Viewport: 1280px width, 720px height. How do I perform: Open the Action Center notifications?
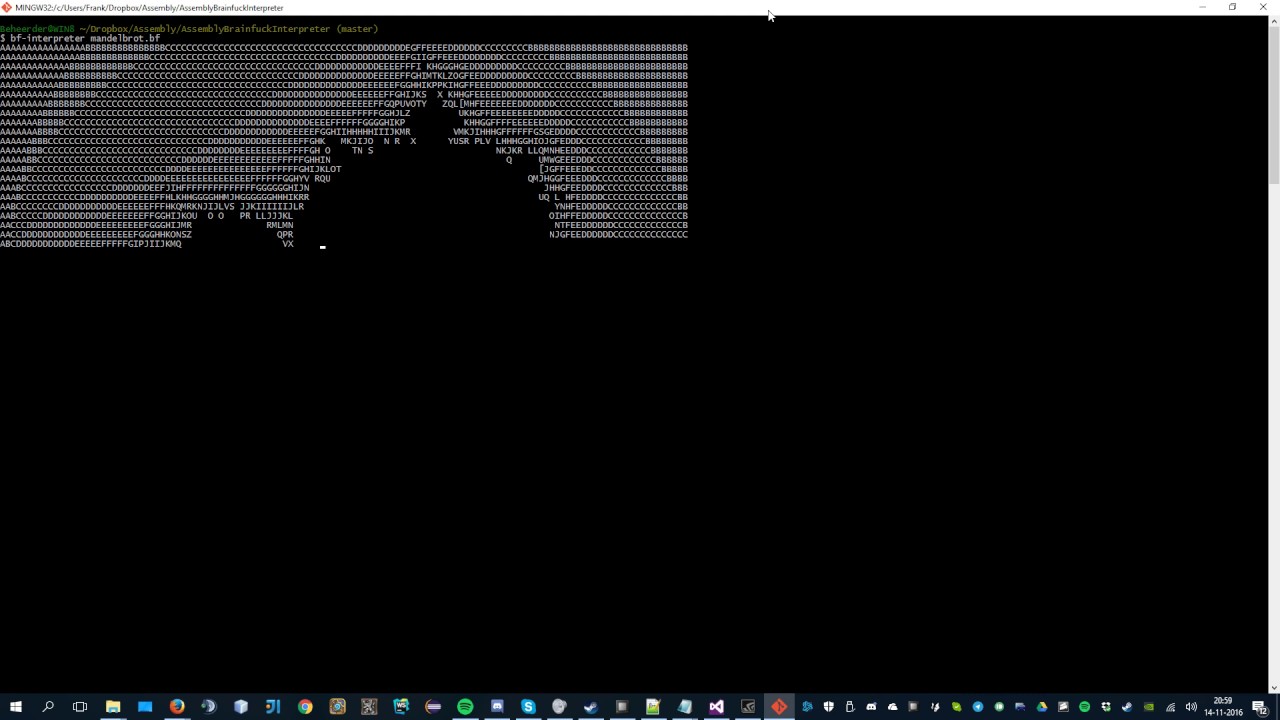tap(1260, 707)
